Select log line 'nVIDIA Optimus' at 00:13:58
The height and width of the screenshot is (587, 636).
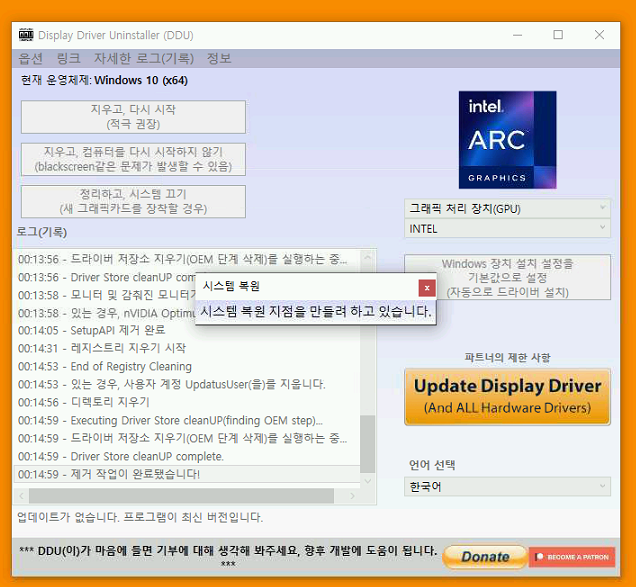(105, 313)
